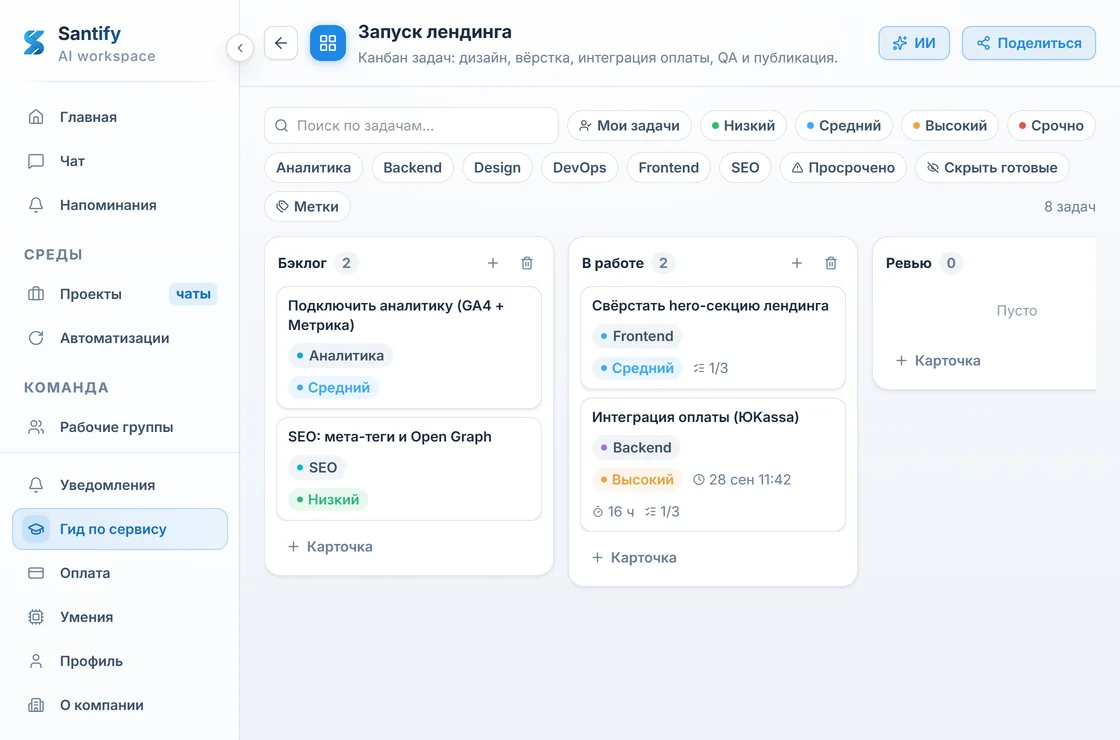The image size is (1120, 740).
Task: Filter by the Backend tag chip
Action: (x=413, y=168)
